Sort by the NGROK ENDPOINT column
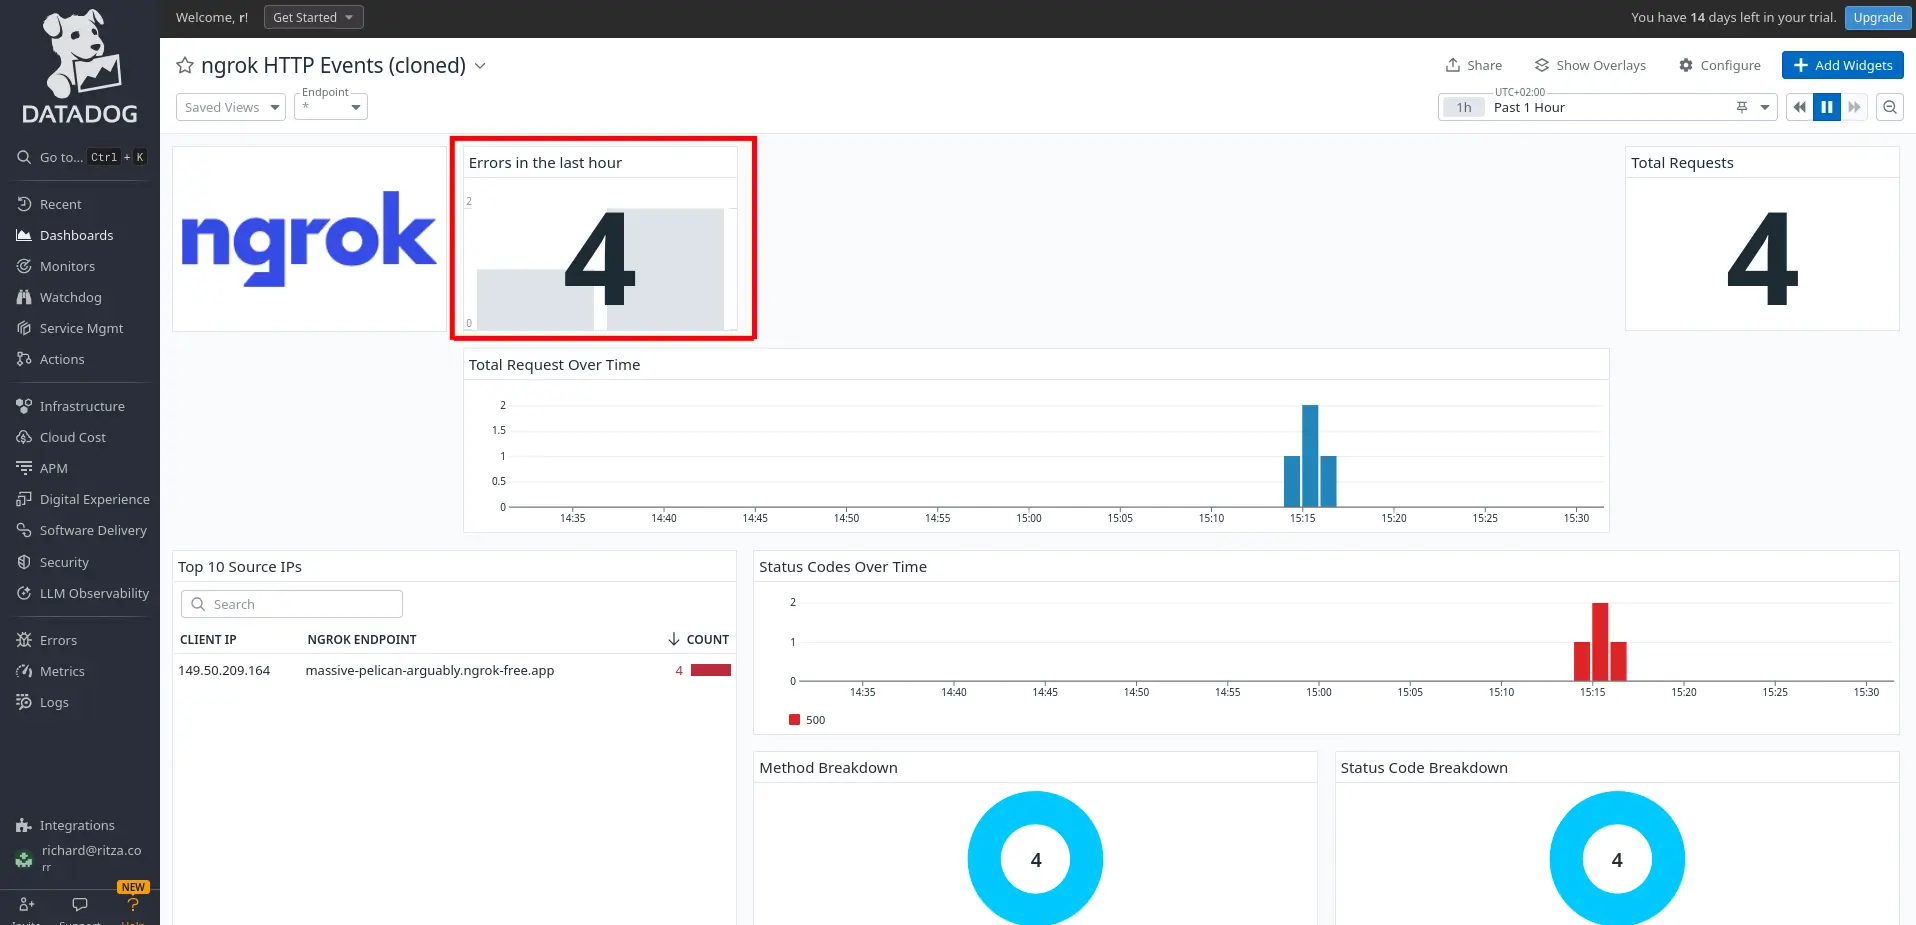 point(362,639)
